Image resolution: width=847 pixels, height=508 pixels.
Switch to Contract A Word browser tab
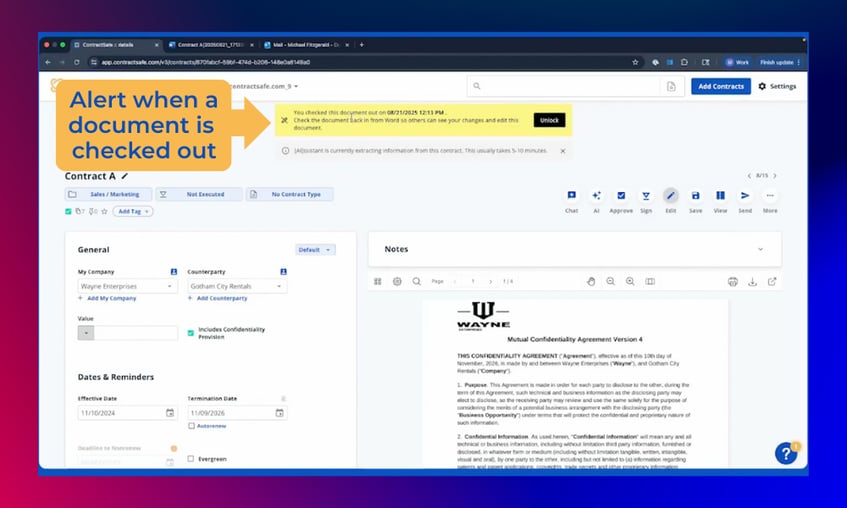tap(211, 45)
